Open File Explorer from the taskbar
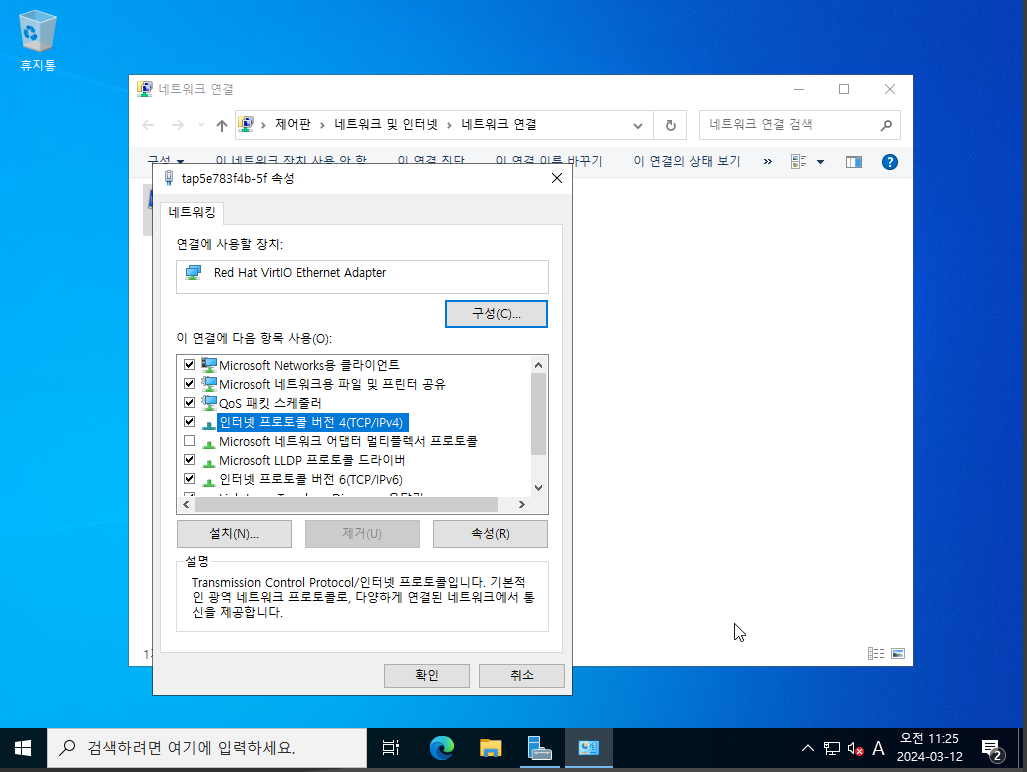 coord(491,748)
